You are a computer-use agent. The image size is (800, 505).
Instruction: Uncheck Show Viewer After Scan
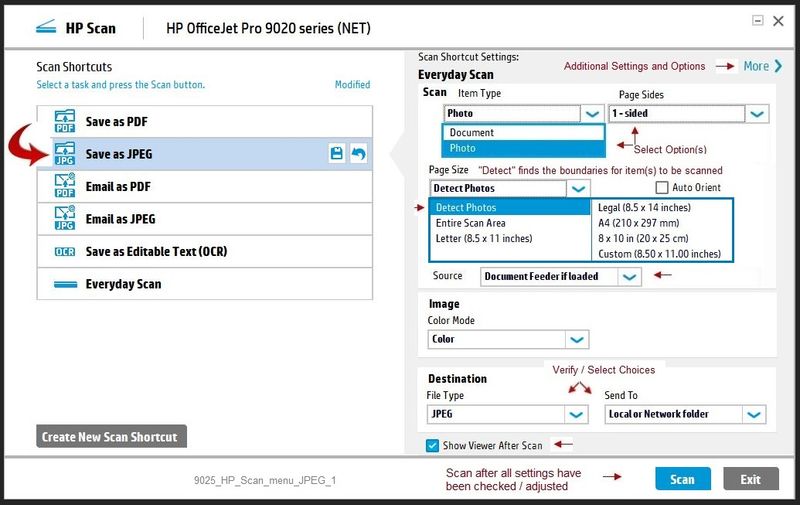432,445
